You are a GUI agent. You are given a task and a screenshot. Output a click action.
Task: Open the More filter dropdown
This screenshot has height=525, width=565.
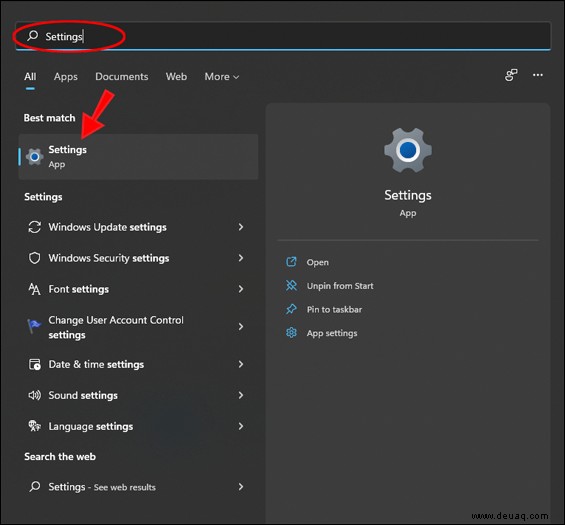pyautogui.click(x=222, y=76)
